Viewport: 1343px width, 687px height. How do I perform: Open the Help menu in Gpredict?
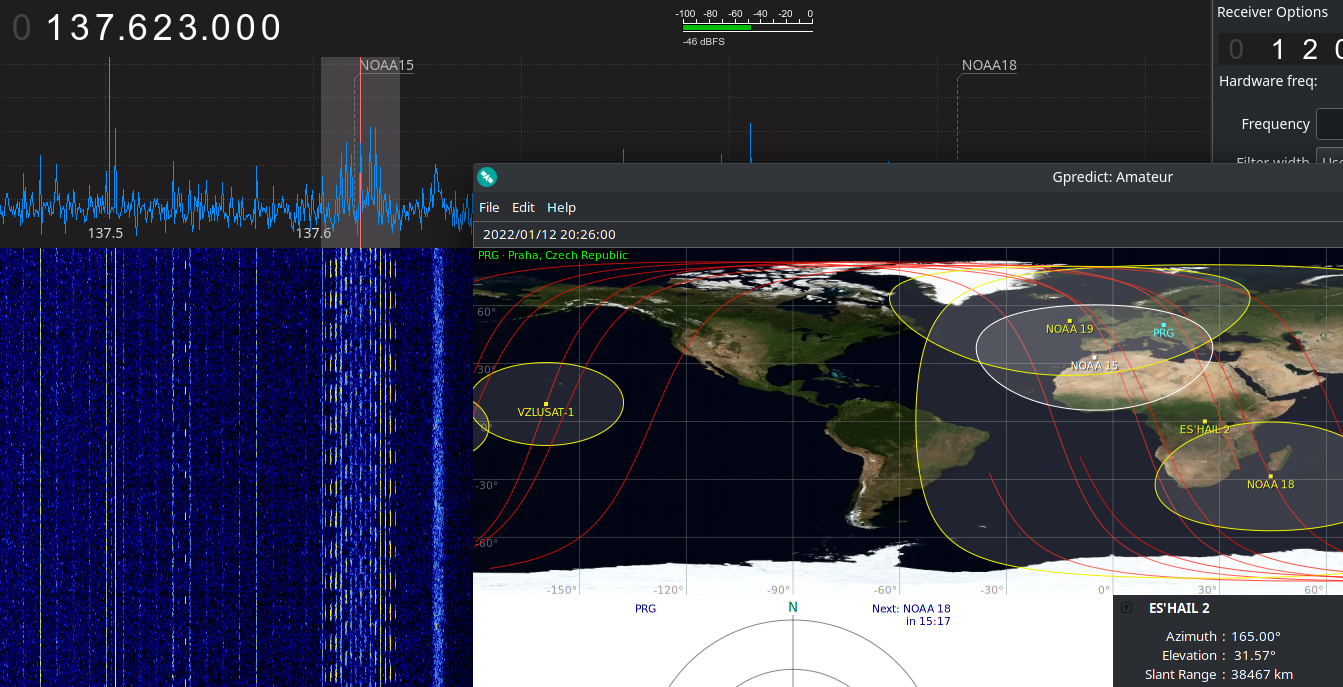point(561,207)
